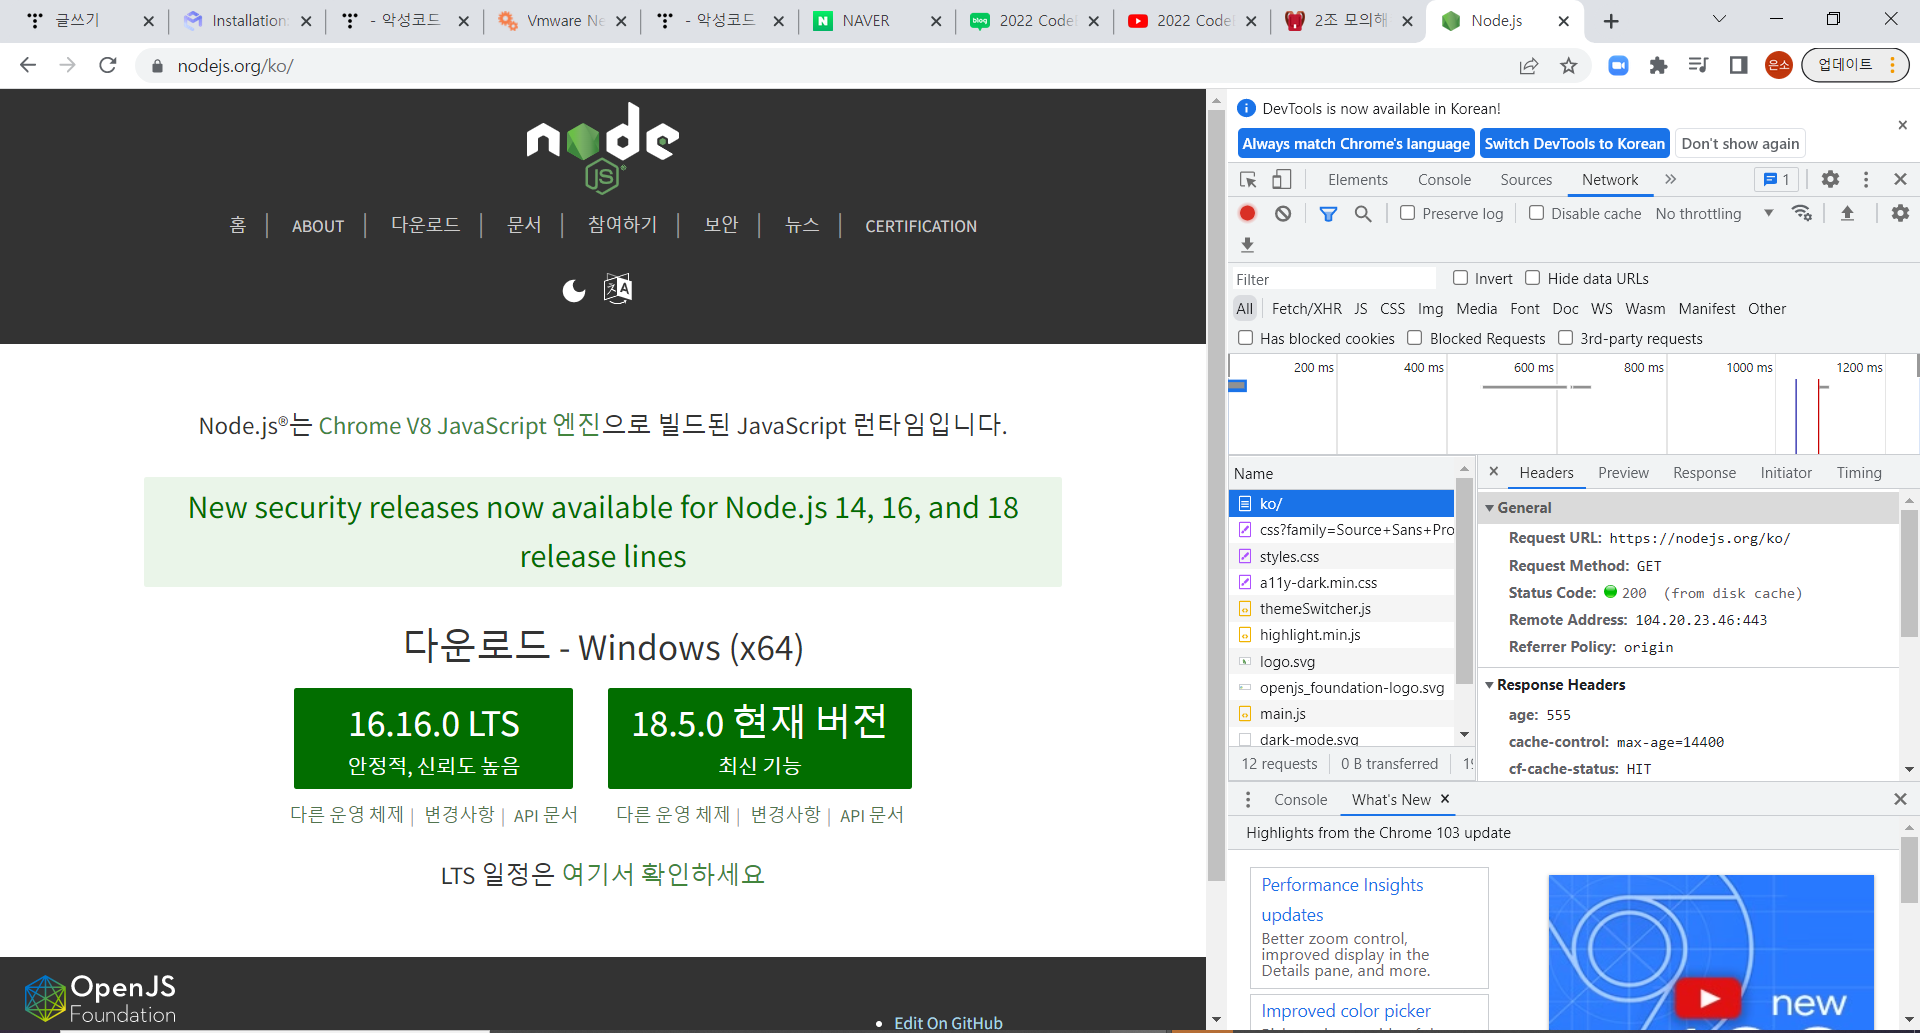Toggle device toolbar icon in DevTools
The width and height of the screenshot is (1920, 1033).
[x=1281, y=180]
